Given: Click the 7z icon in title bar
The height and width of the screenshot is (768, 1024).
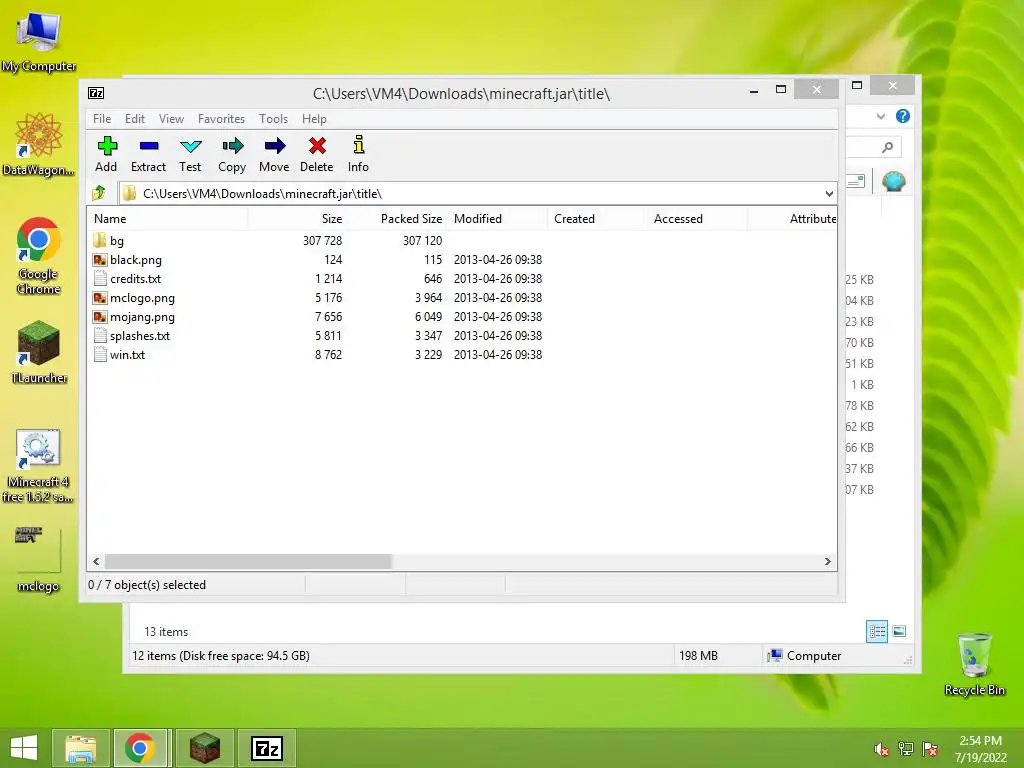Looking at the screenshot, I should 96,93.
